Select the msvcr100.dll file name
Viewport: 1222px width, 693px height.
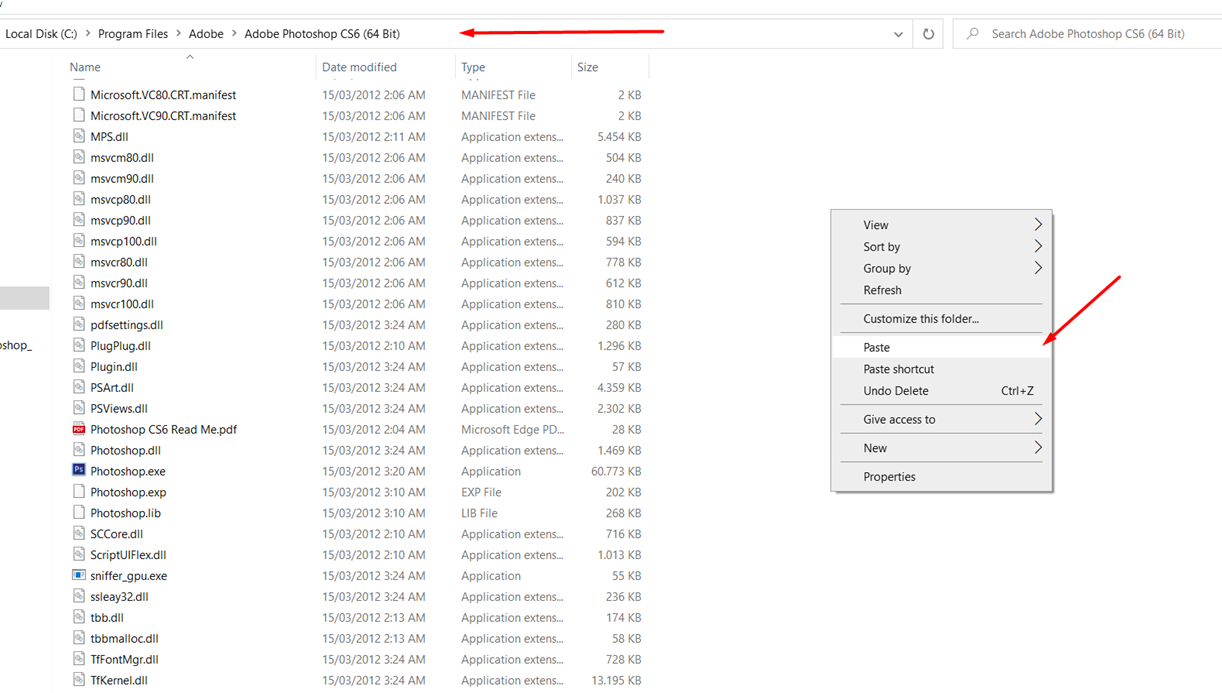tap(122, 304)
